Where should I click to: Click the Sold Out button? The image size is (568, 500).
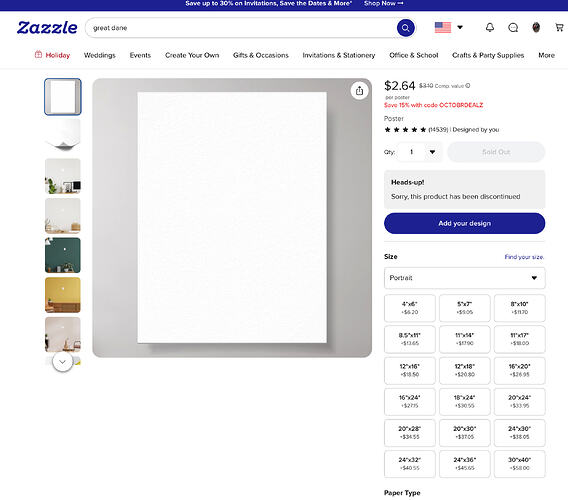pos(496,152)
